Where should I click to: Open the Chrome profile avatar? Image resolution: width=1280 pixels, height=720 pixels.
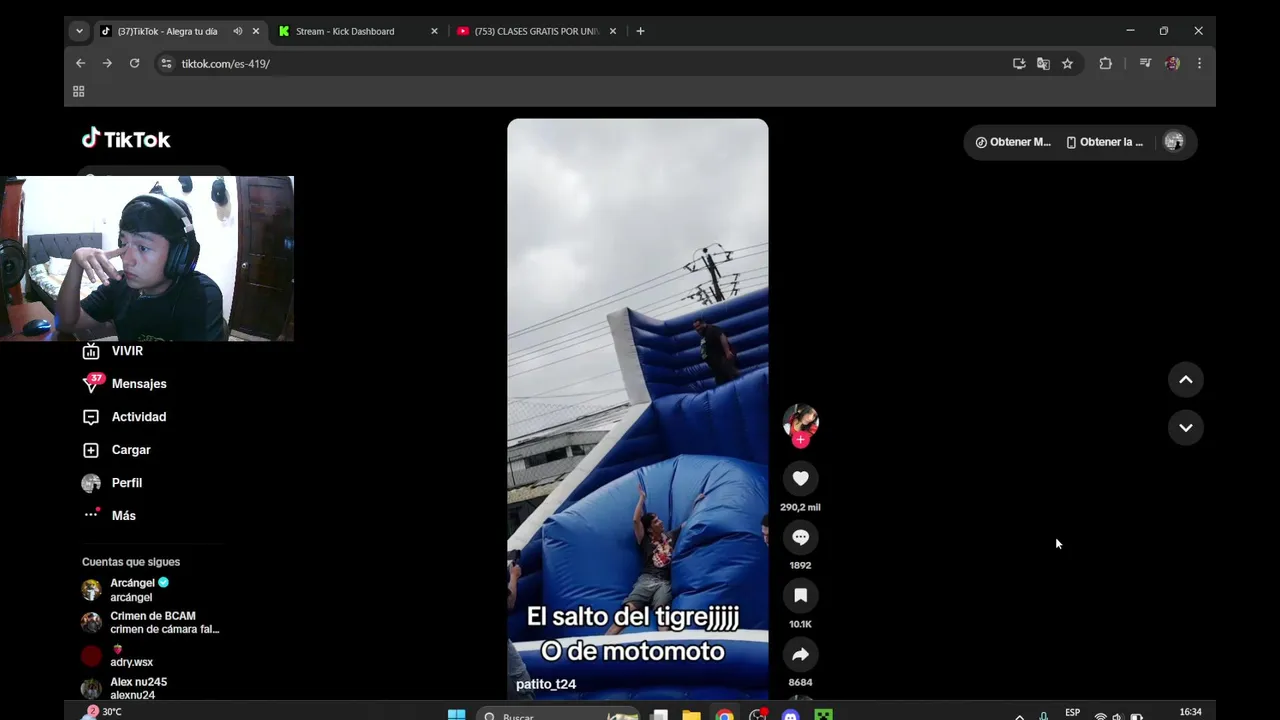click(x=1172, y=63)
